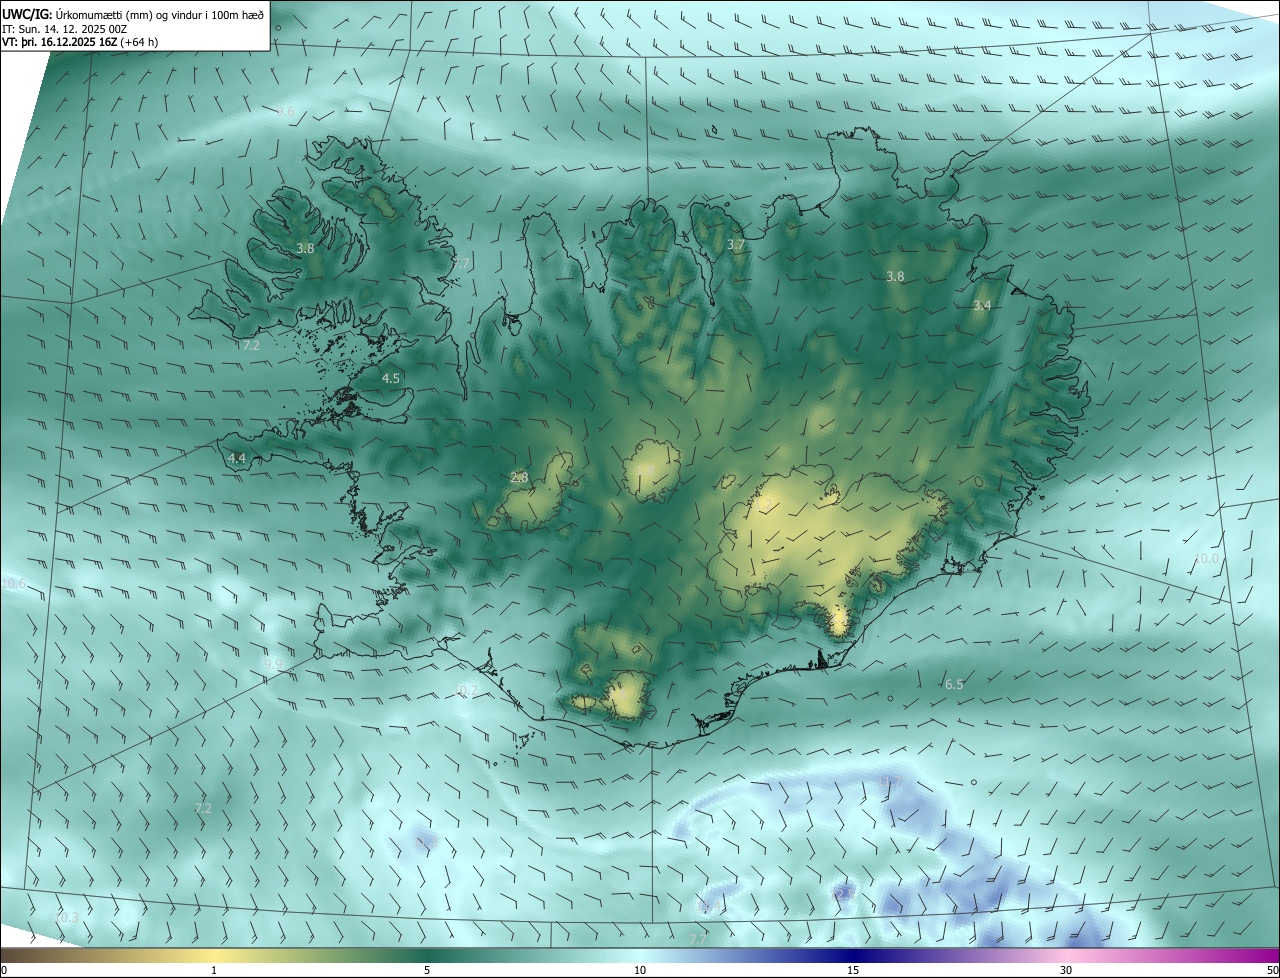Click the 3.8 value over the Westfjords peninsula
This screenshot has width=1280, height=978.
click(306, 248)
